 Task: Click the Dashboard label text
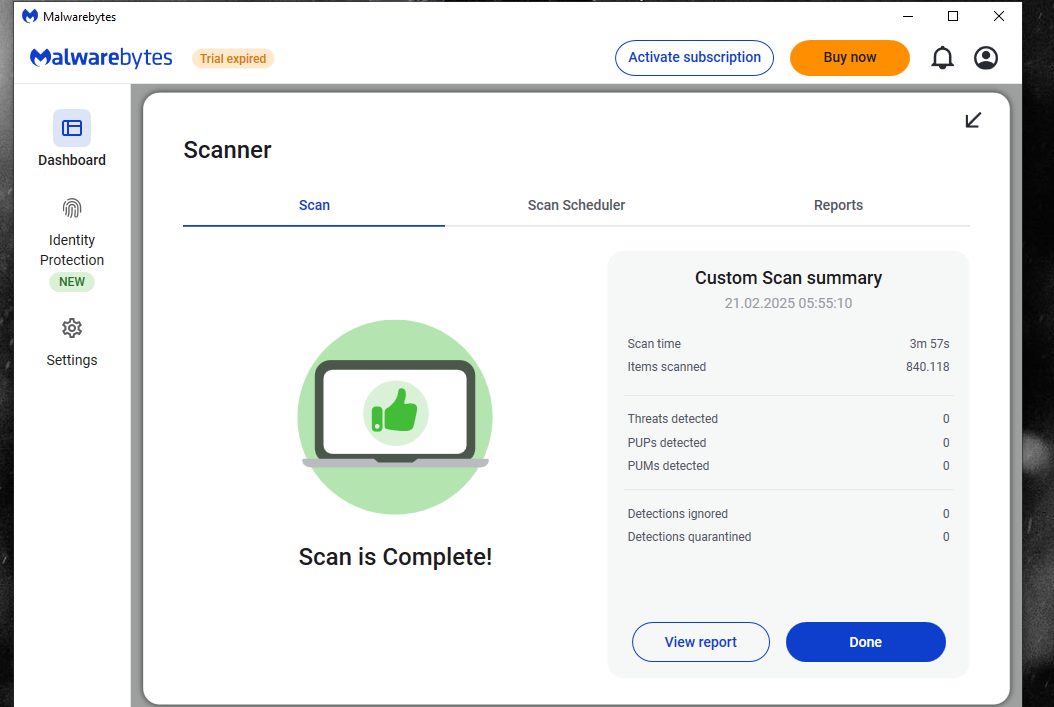click(x=72, y=160)
